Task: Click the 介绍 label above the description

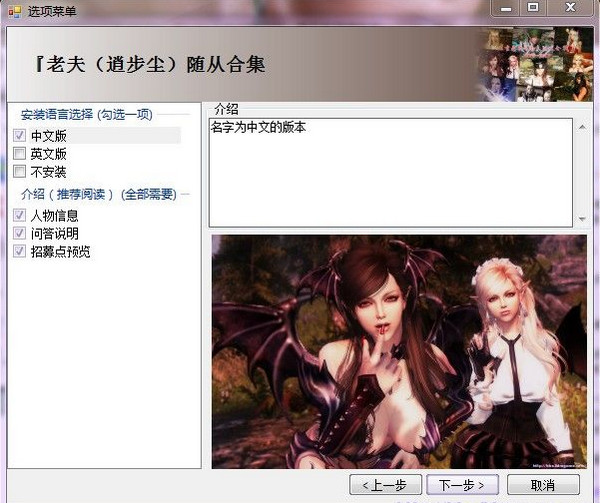Action: pos(227,109)
